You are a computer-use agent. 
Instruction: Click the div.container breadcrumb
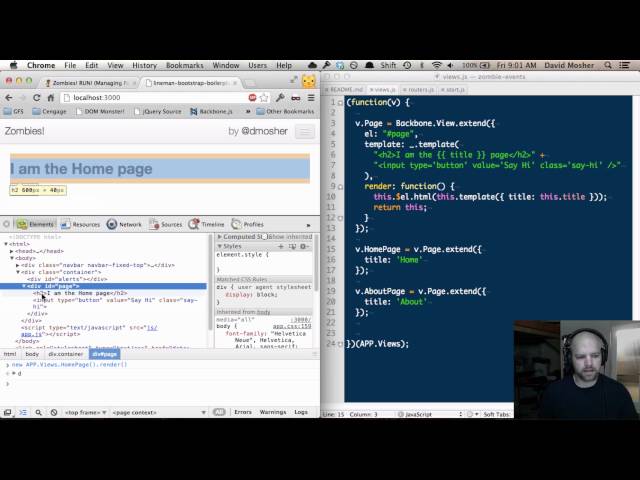65,354
